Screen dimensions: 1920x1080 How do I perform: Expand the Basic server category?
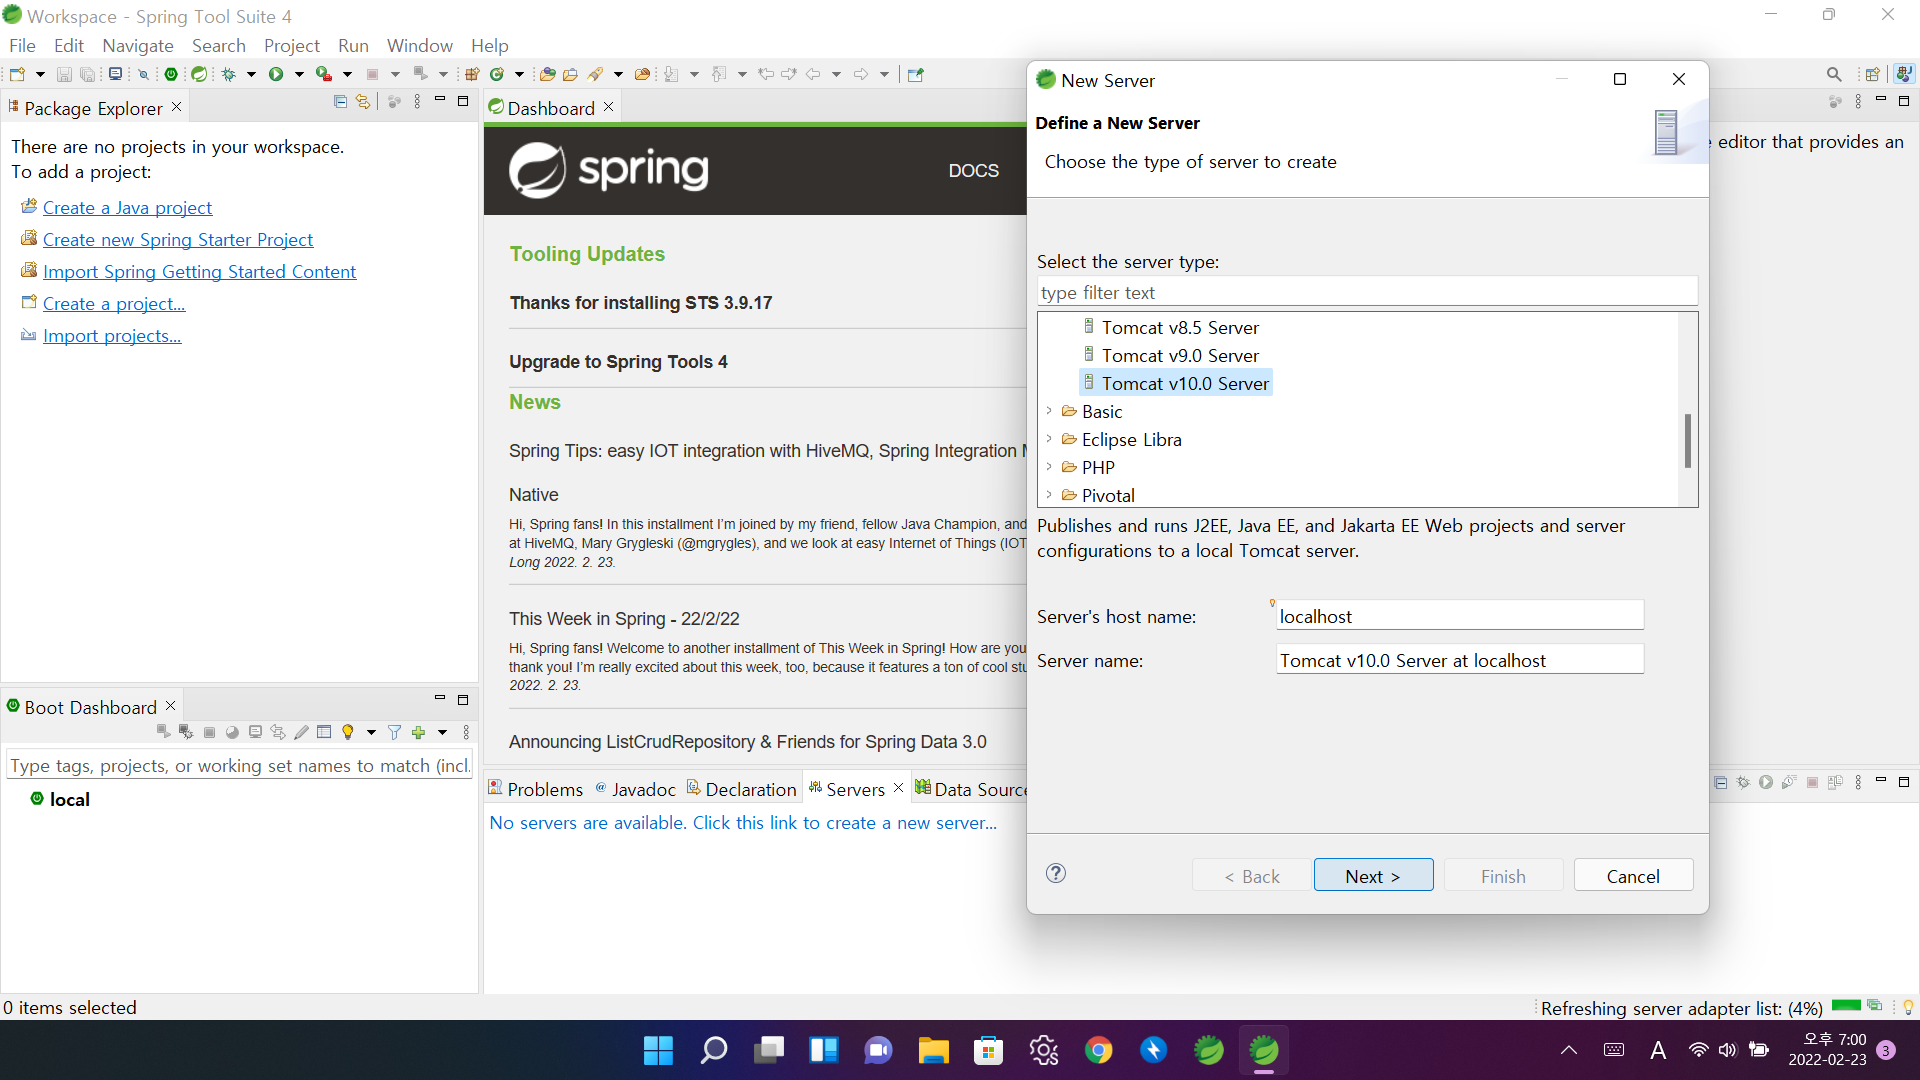[x=1049, y=411]
